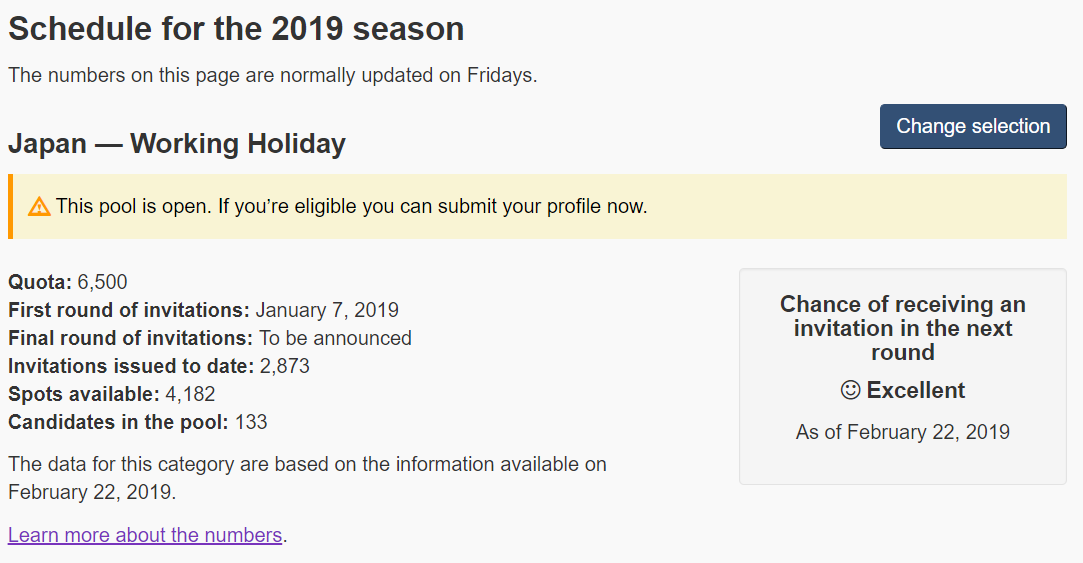
Task: Click the Quota value 6,500
Action: (102, 282)
